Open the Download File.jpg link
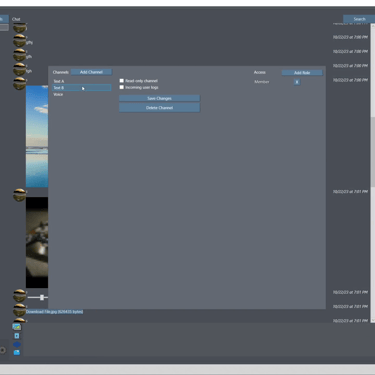 (54, 312)
